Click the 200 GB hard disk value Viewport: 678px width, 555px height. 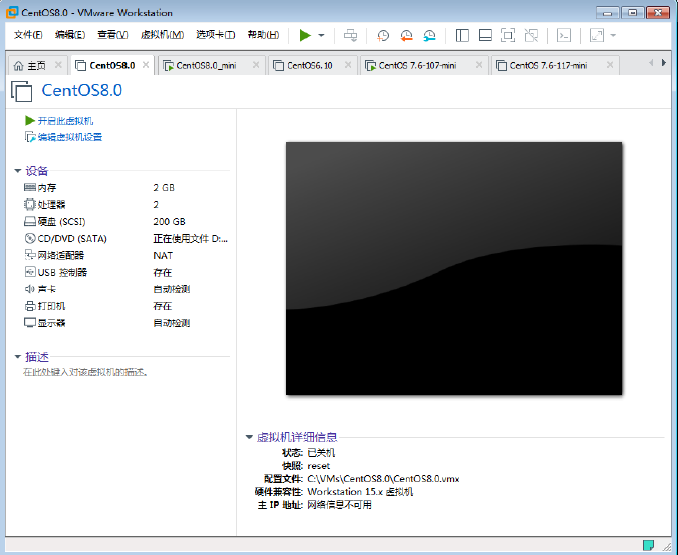click(170, 222)
